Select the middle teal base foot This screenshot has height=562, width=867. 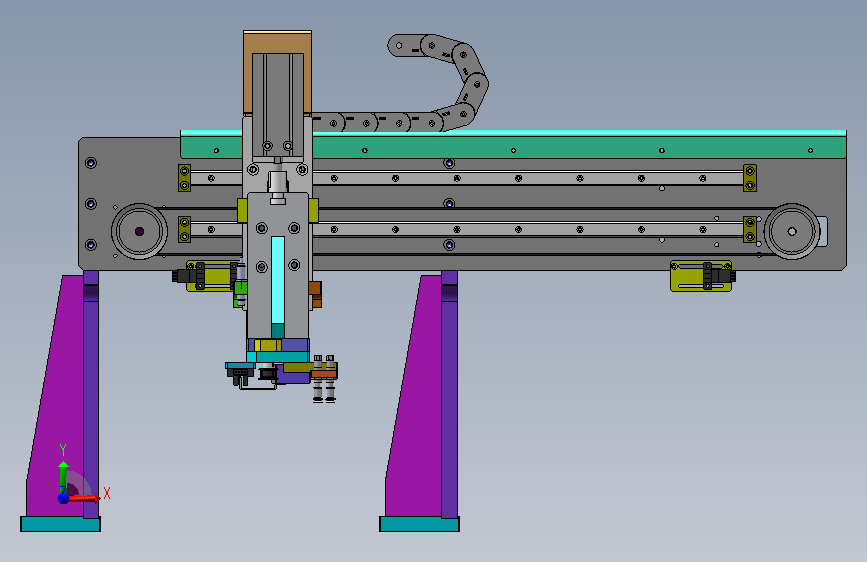[419, 524]
